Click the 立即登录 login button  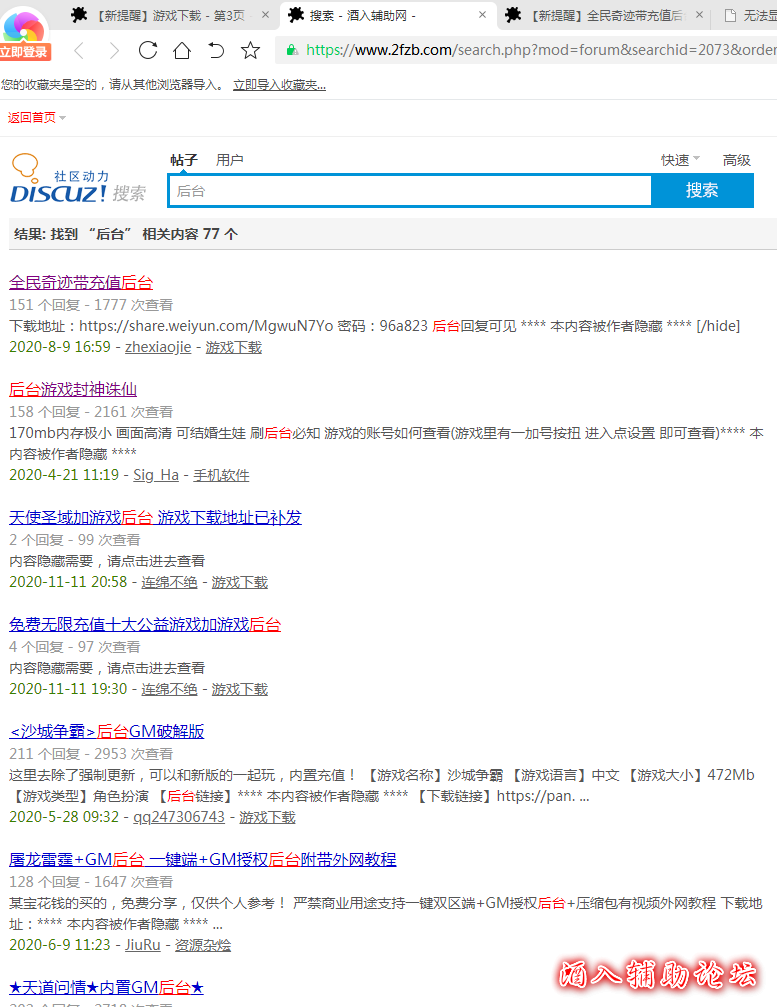[x=24, y=52]
